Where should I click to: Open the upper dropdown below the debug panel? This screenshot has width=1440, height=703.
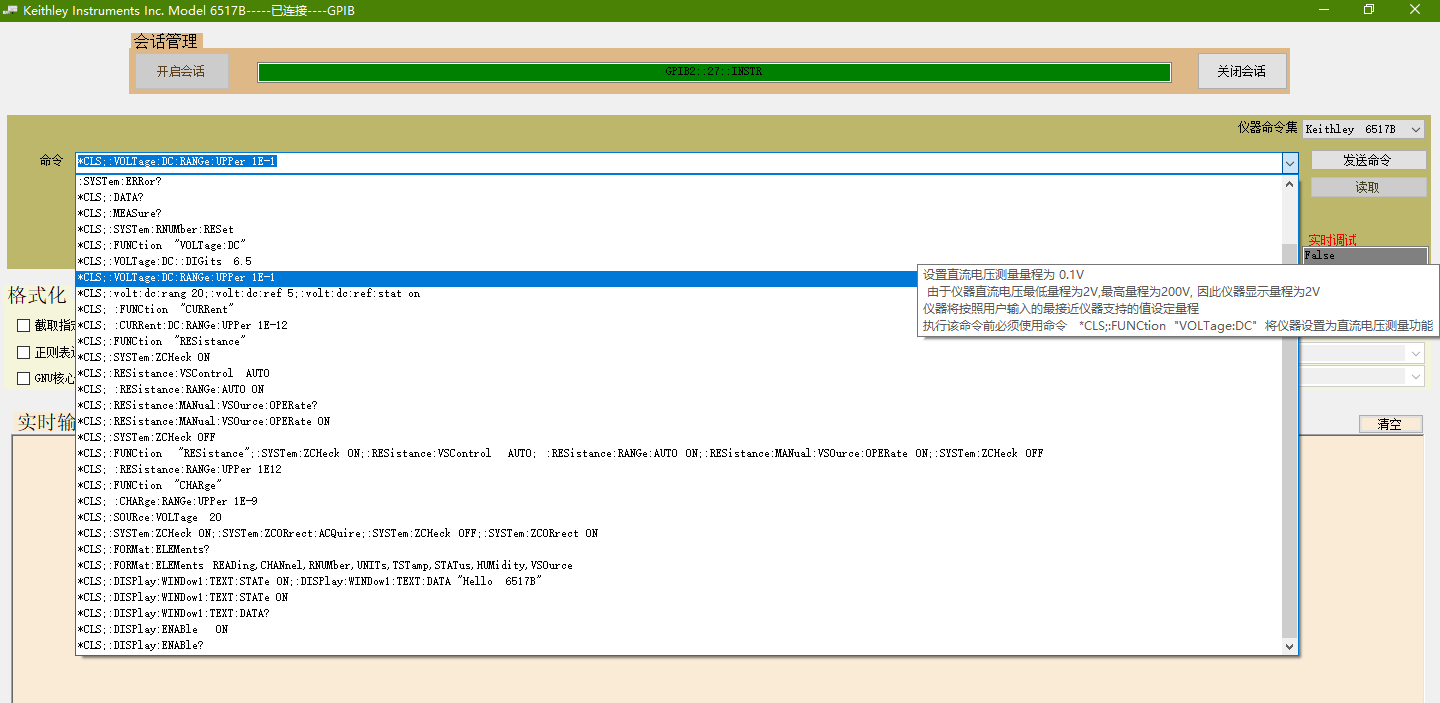1413,352
